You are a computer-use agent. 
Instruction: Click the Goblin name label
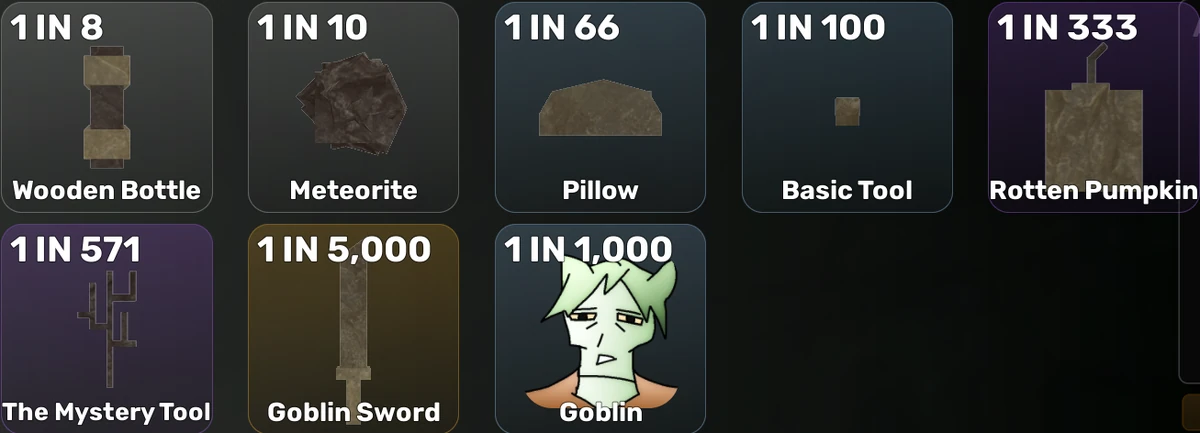tap(600, 412)
